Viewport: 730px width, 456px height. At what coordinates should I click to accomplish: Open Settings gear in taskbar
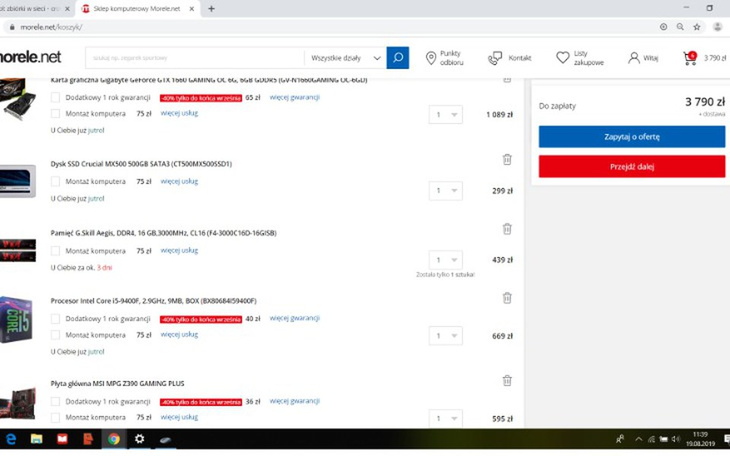click(x=139, y=439)
